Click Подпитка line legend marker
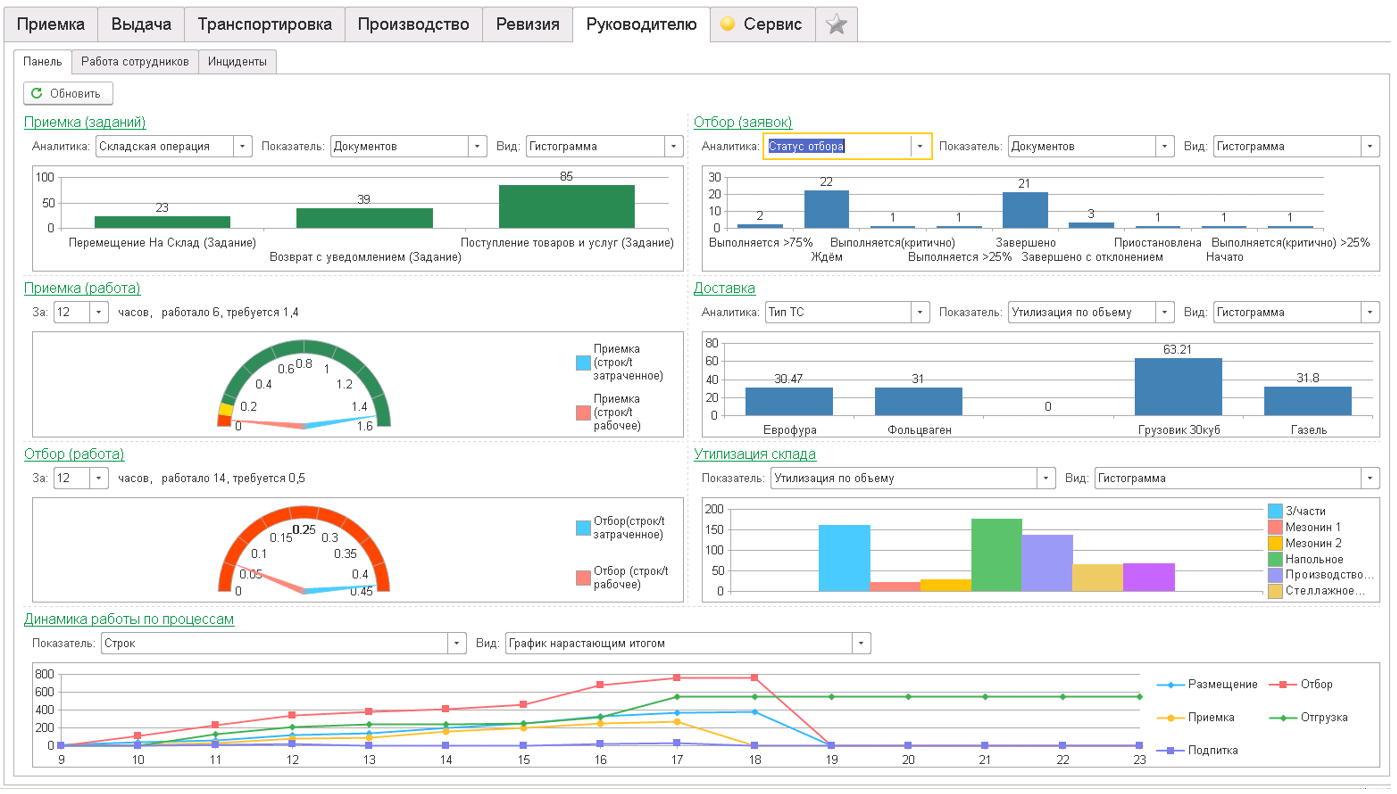 pyautogui.click(x=1170, y=750)
